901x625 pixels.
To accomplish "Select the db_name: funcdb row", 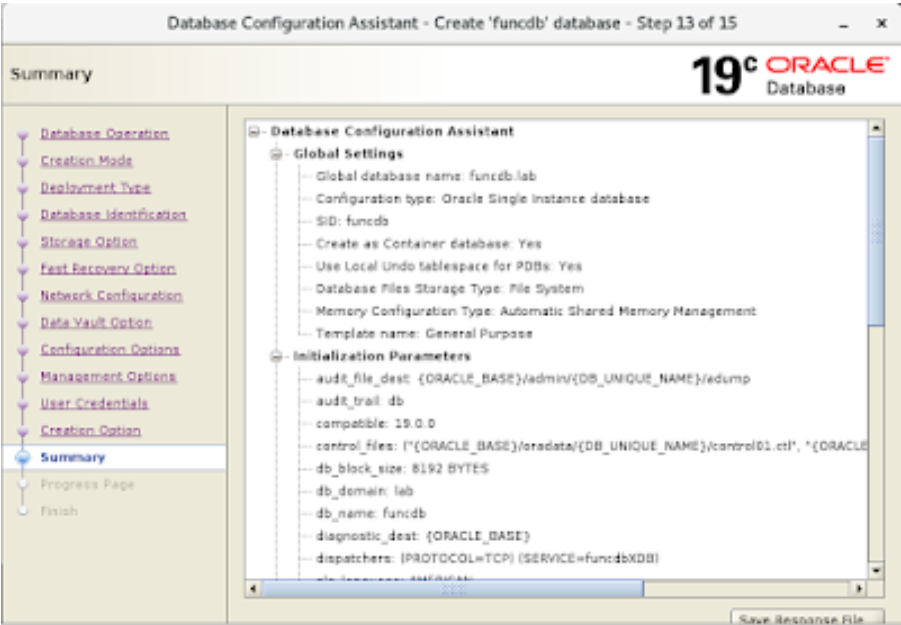I will coord(371,513).
